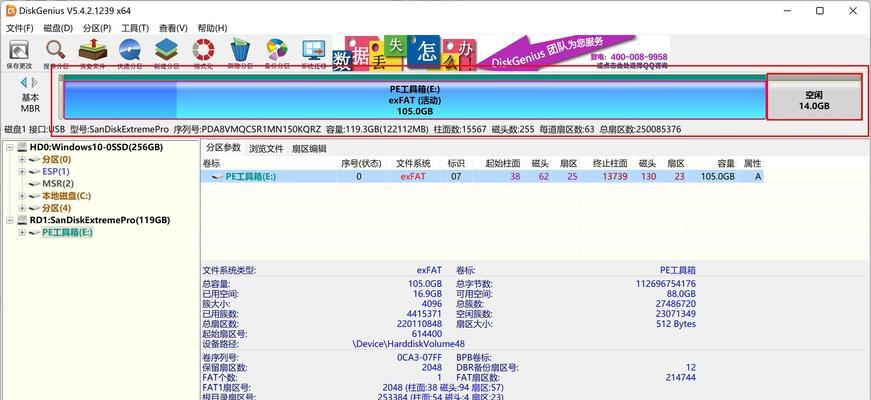Switch to the 分区参数 tab
871x400 pixels.
tap(223, 148)
